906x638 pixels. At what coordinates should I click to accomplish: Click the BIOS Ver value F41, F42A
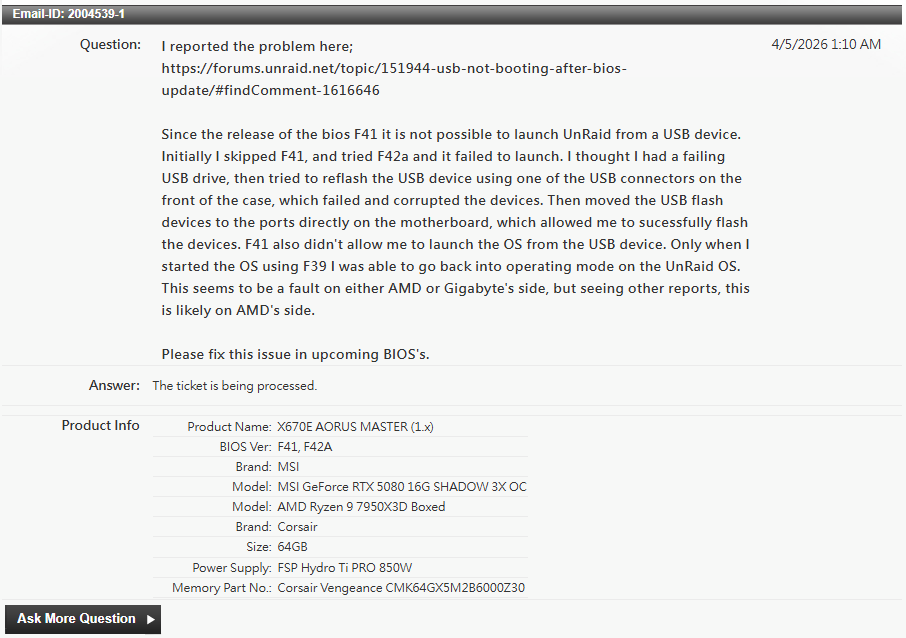click(x=305, y=447)
